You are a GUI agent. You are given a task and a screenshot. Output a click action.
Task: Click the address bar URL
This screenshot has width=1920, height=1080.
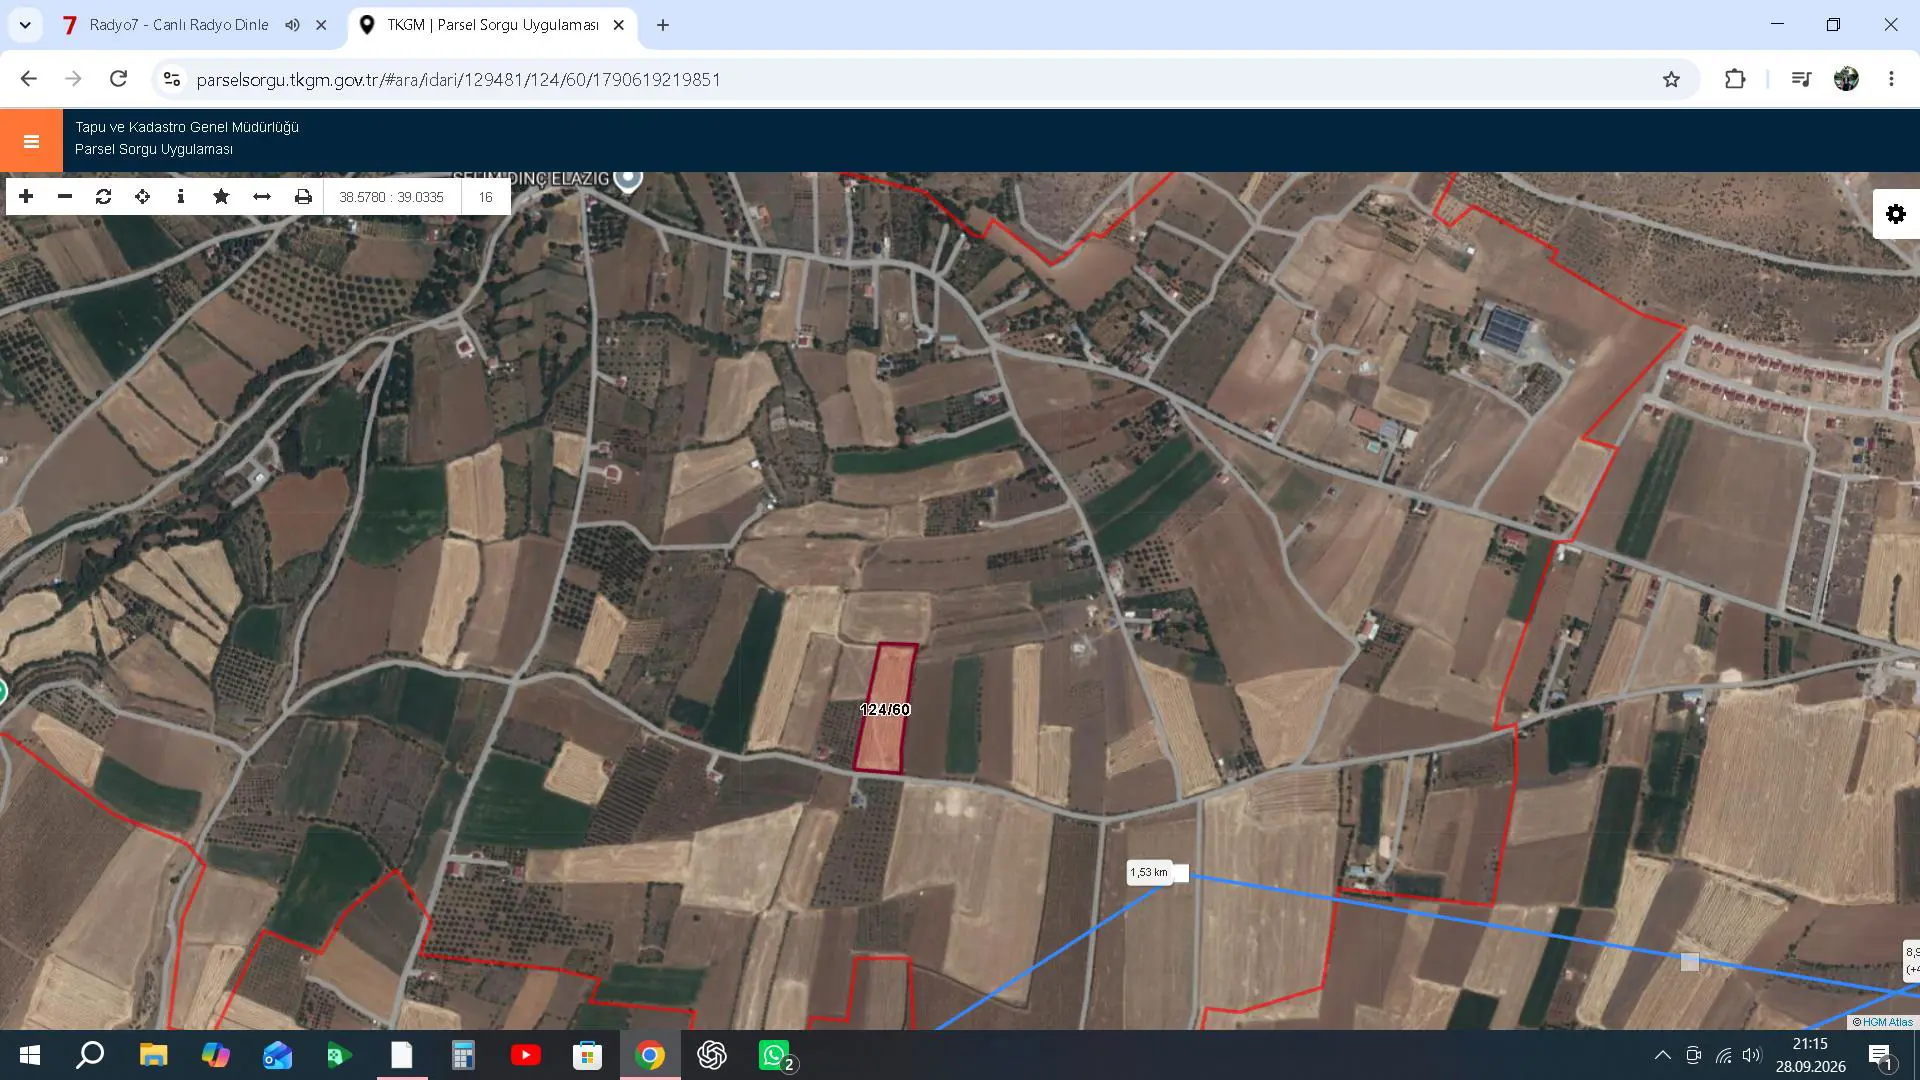(x=459, y=80)
